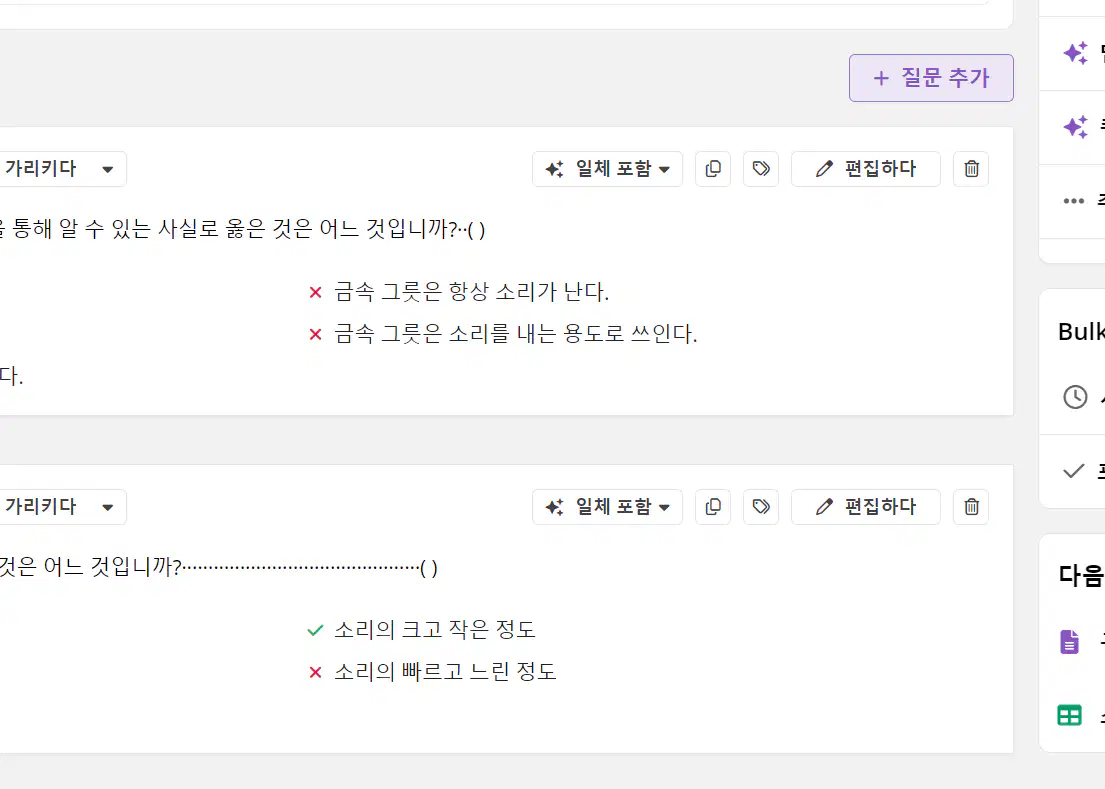Image resolution: width=1105 pixels, height=789 pixels.
Task: Click 편집하다 on the first question
Action: click(865, 169)
